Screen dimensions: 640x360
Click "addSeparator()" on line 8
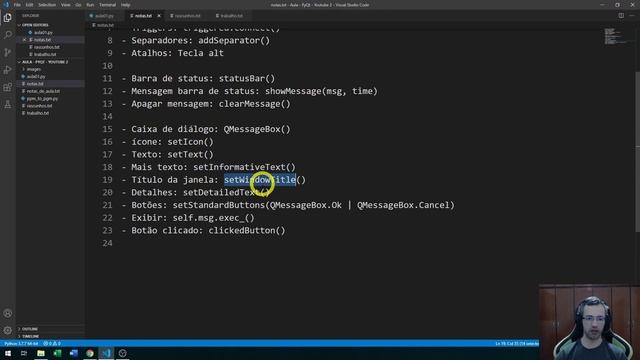[x=234, y=40]
